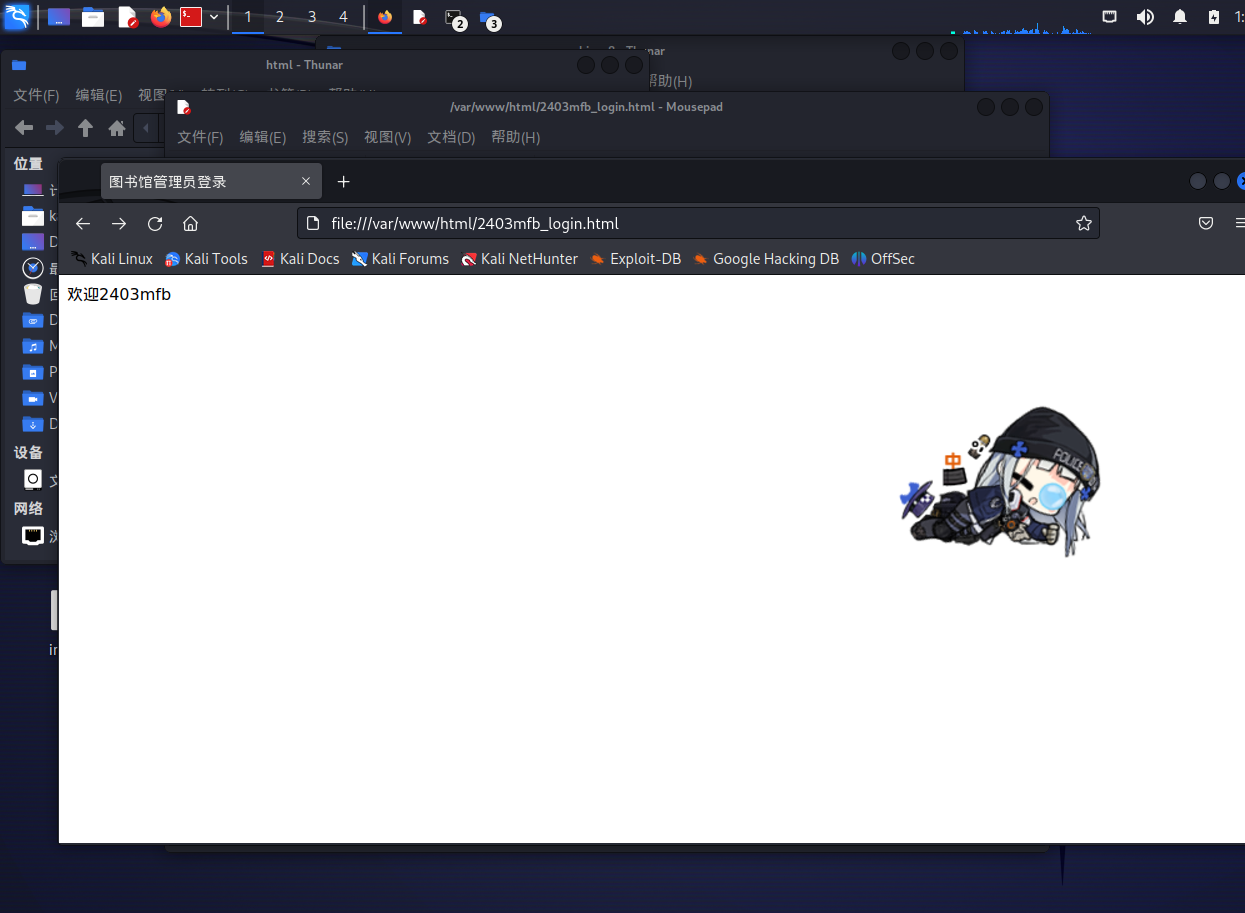Screen dimensions: 1245x913
Task: Launch Firefox from the panel launcher
Action: (161, 17)
